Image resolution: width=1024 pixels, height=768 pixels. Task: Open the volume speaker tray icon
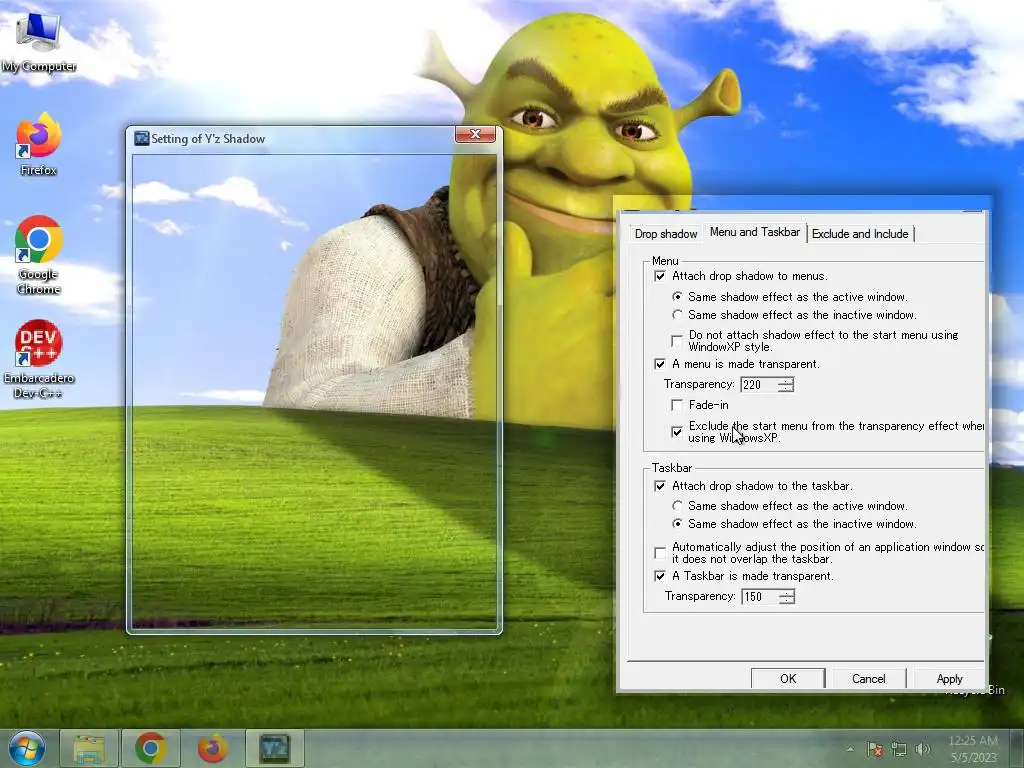pyautogui.click(x=922, y=749)
